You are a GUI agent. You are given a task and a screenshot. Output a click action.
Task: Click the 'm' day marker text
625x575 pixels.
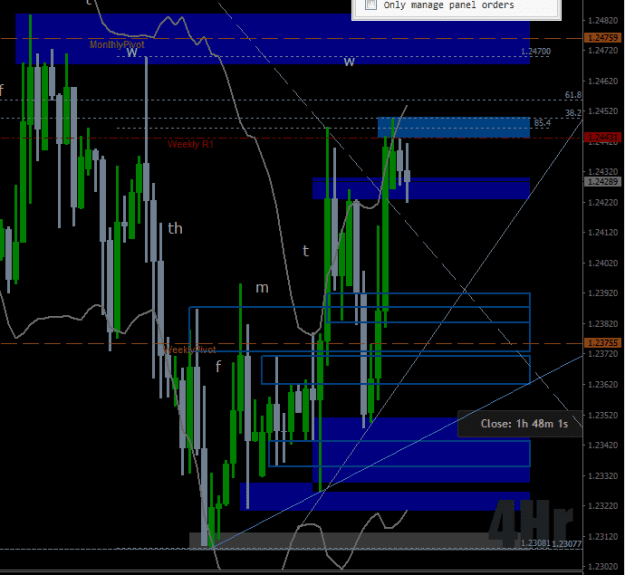(262, 288)
